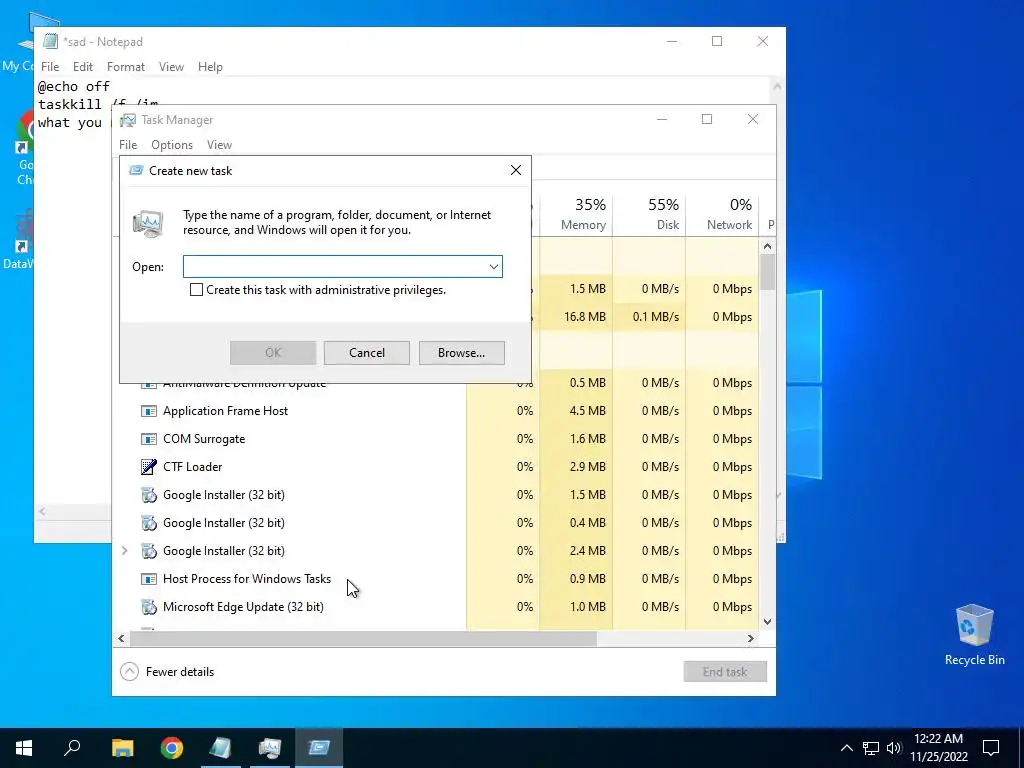Open Notepad's Edit menu
Screen dimensions: 1024x768
(83, 67)
